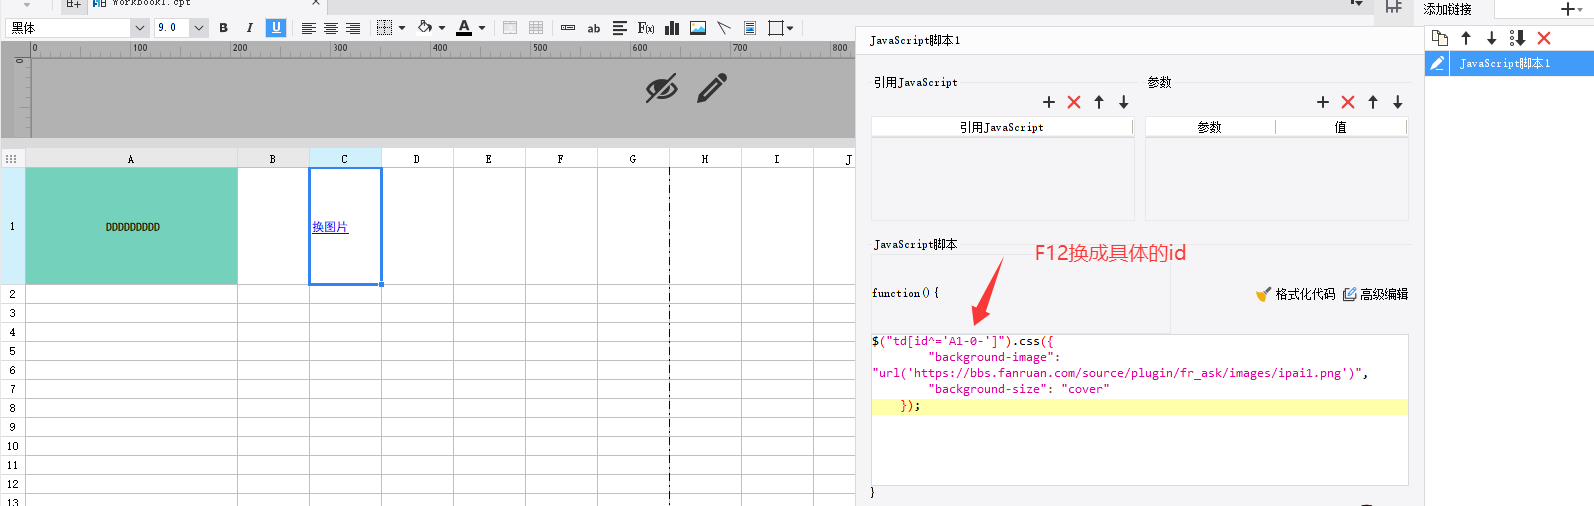This screenshot has height=506, width=1594.
Task: Copy the selected link with the copy icon
Action: coord(1440,38)
